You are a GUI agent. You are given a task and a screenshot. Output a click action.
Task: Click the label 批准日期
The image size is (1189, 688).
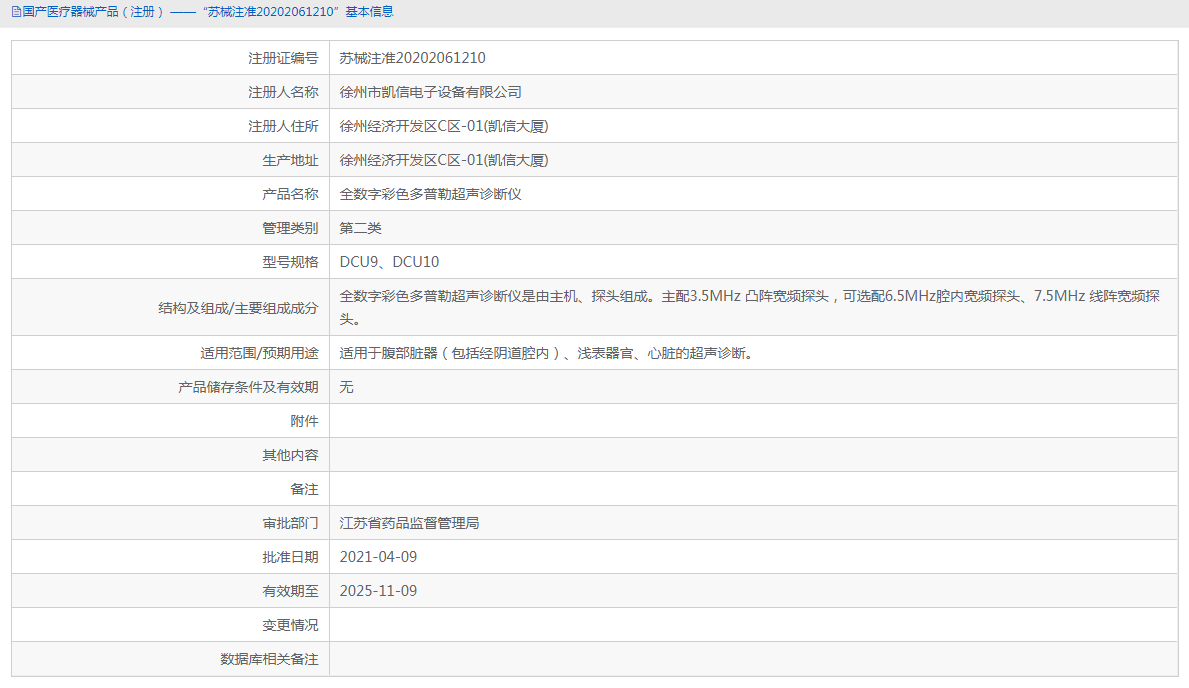pyautogui.click(x=290, y=557)
